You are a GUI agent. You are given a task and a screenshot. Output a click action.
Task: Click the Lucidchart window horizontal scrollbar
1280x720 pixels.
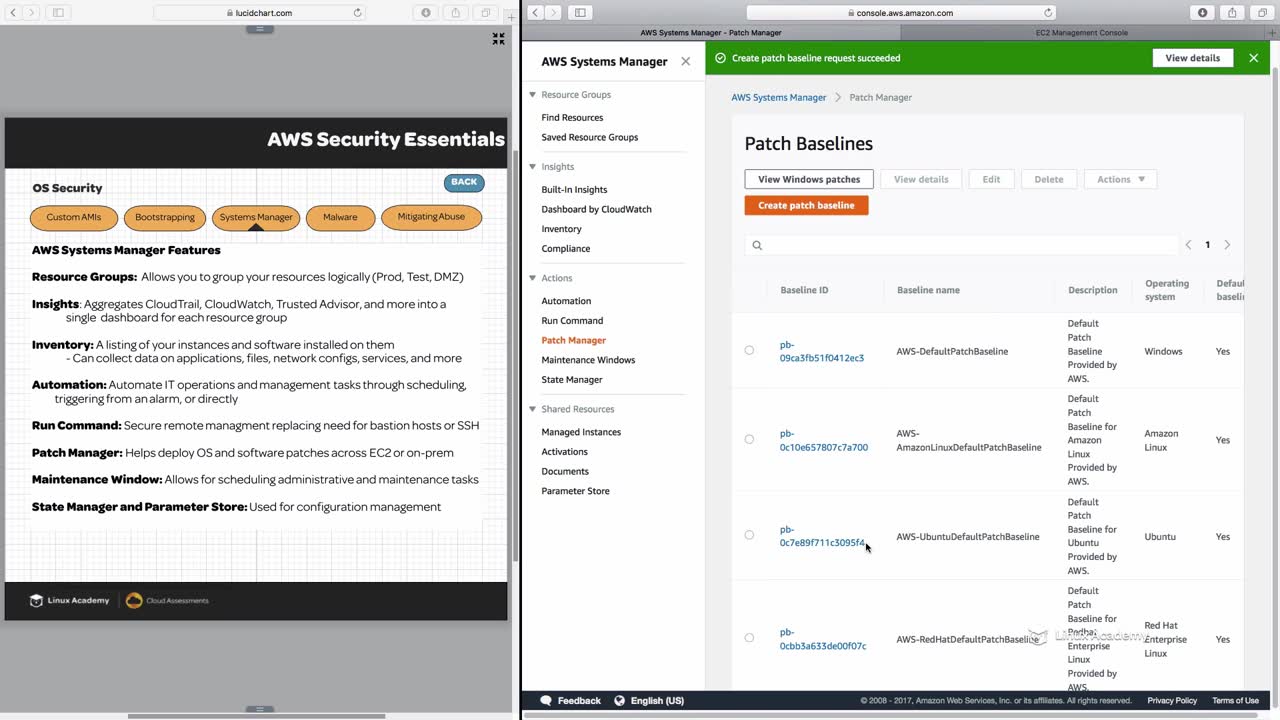pyautogui.click(x=256, y=716)
